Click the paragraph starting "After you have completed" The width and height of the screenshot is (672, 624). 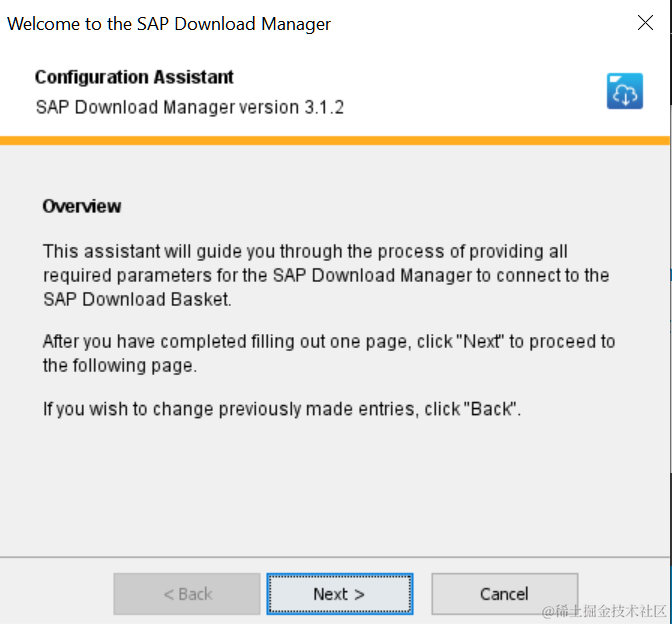[329, 354]
